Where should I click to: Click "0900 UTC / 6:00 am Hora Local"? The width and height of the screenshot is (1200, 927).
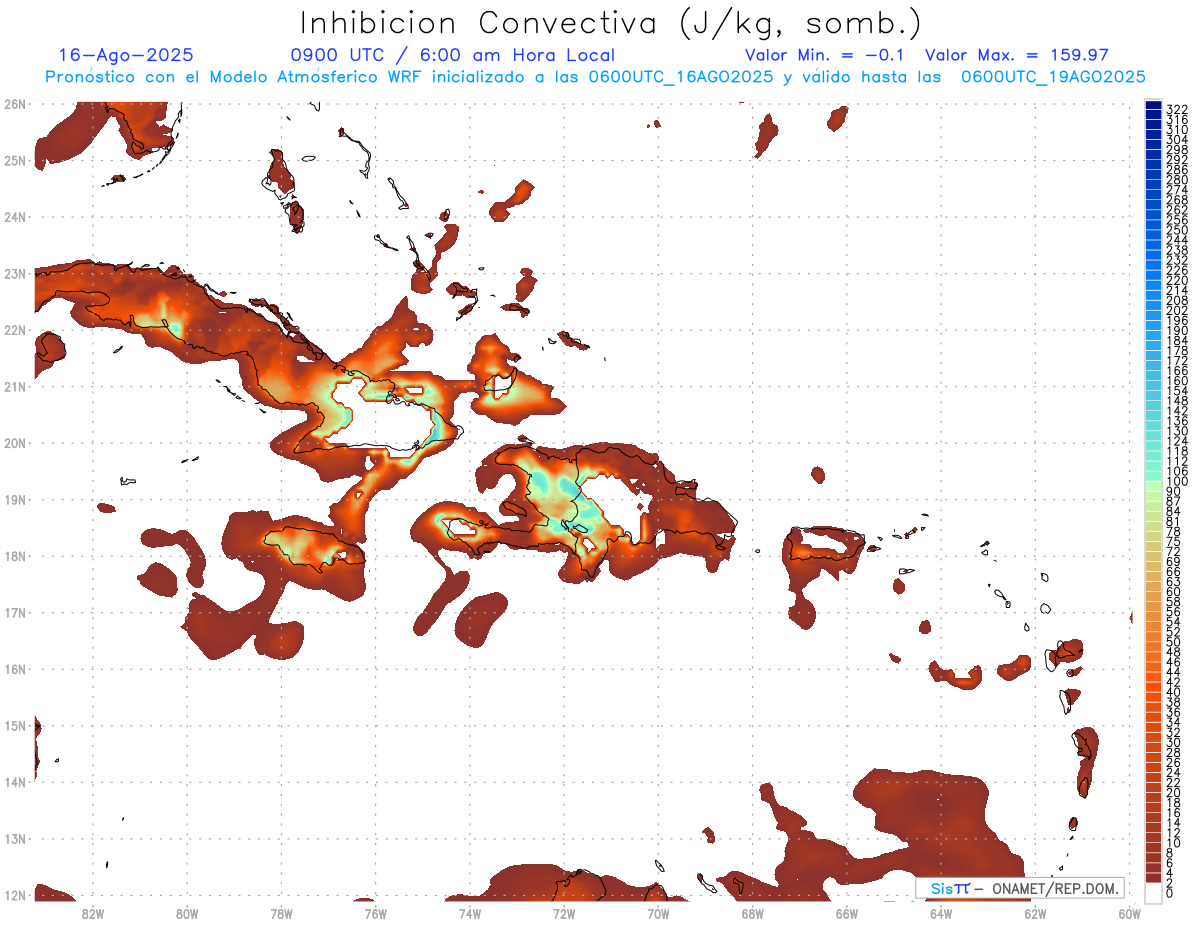[452, 55]
